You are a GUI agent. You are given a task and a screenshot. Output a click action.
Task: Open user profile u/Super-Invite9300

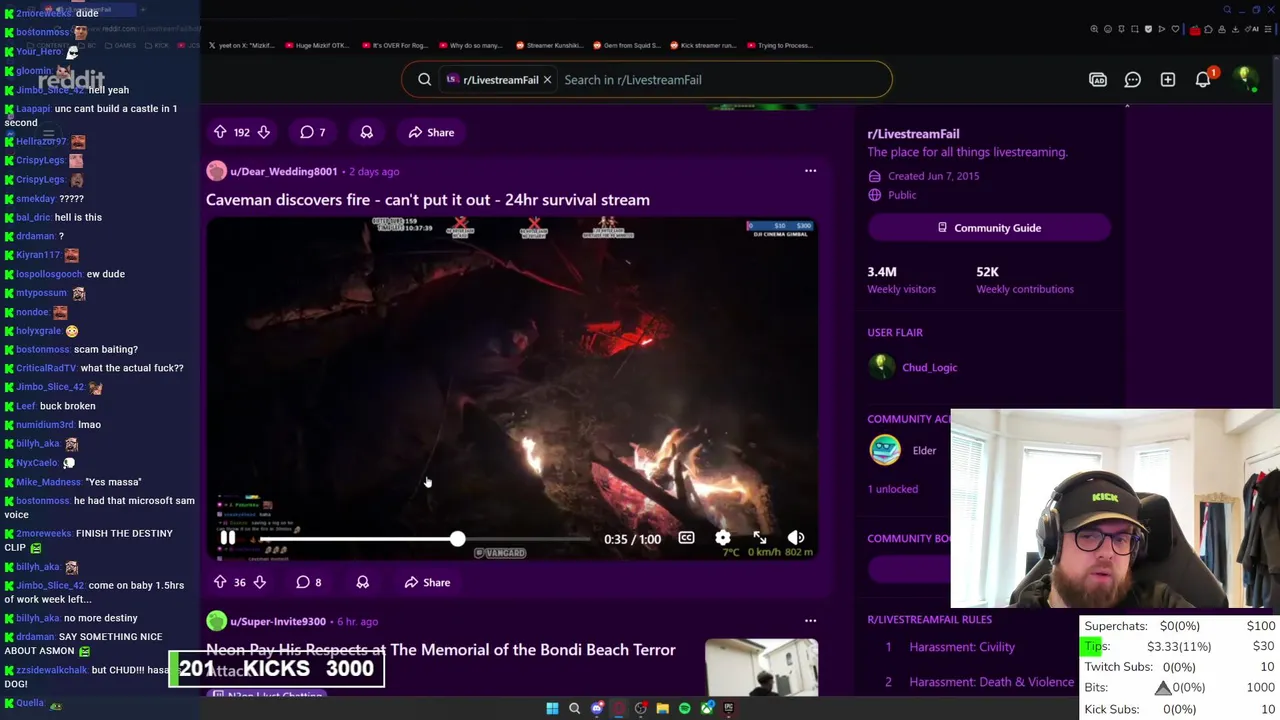pos(278,621)
